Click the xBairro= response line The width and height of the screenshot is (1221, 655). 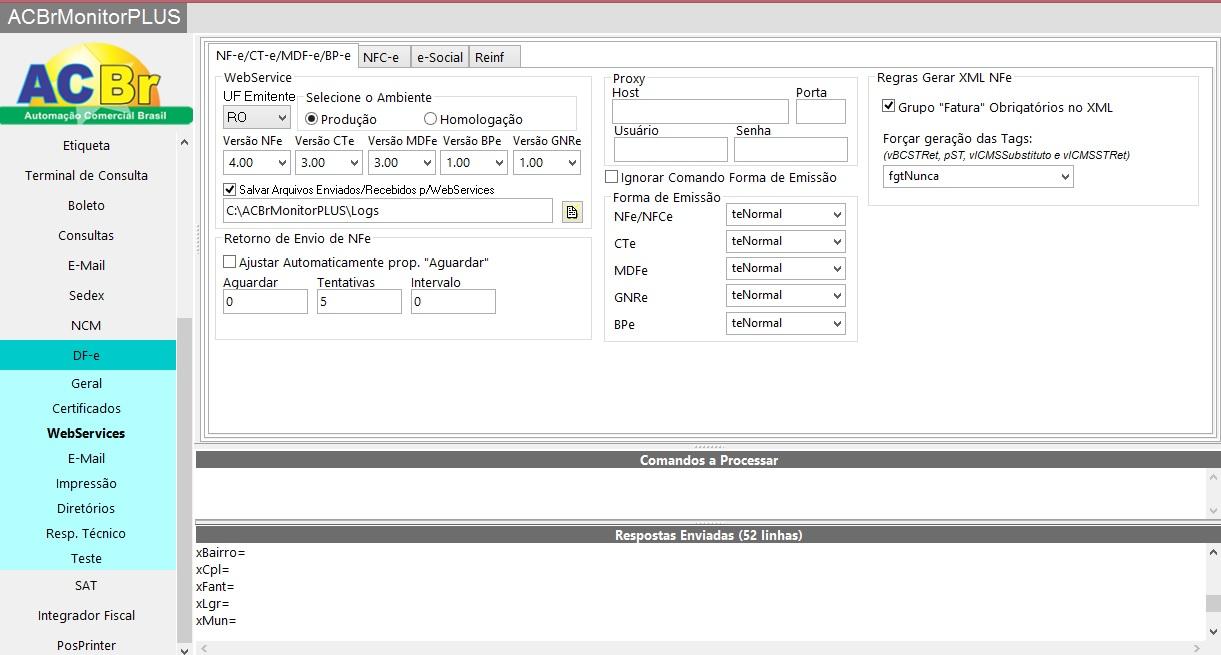click(x=221, y=552)
